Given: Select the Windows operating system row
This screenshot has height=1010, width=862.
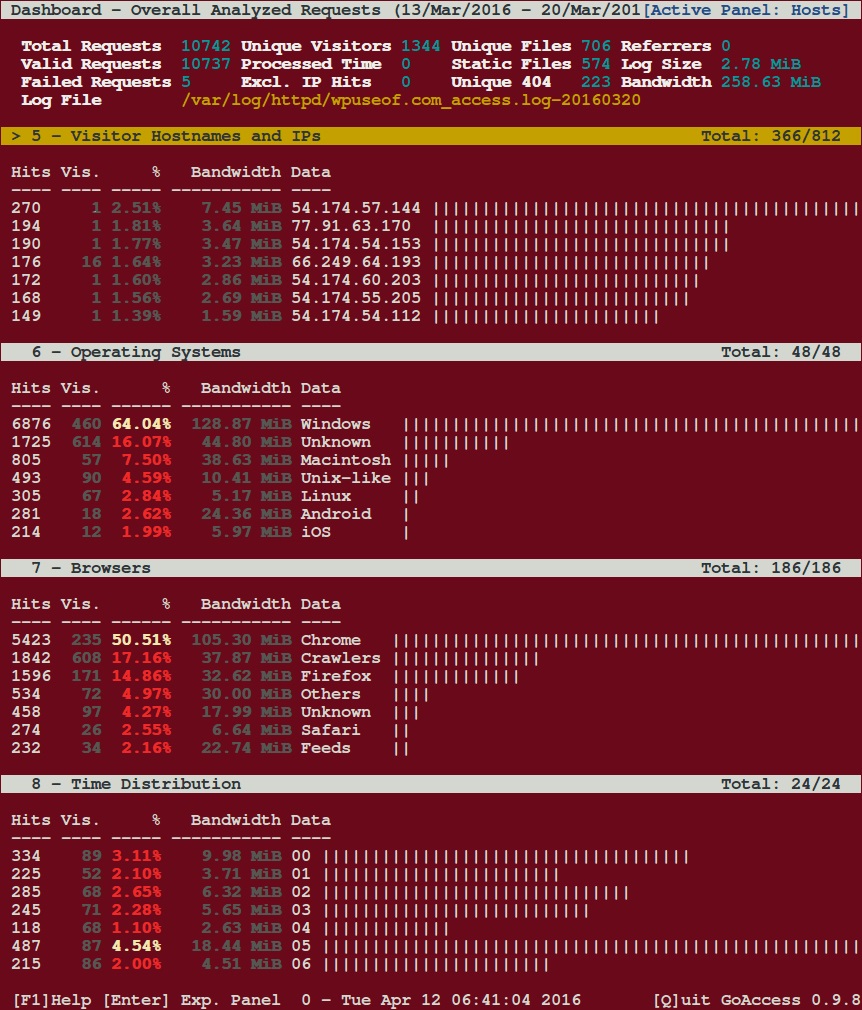Looking at the screenshot, I should coord(431,424).
